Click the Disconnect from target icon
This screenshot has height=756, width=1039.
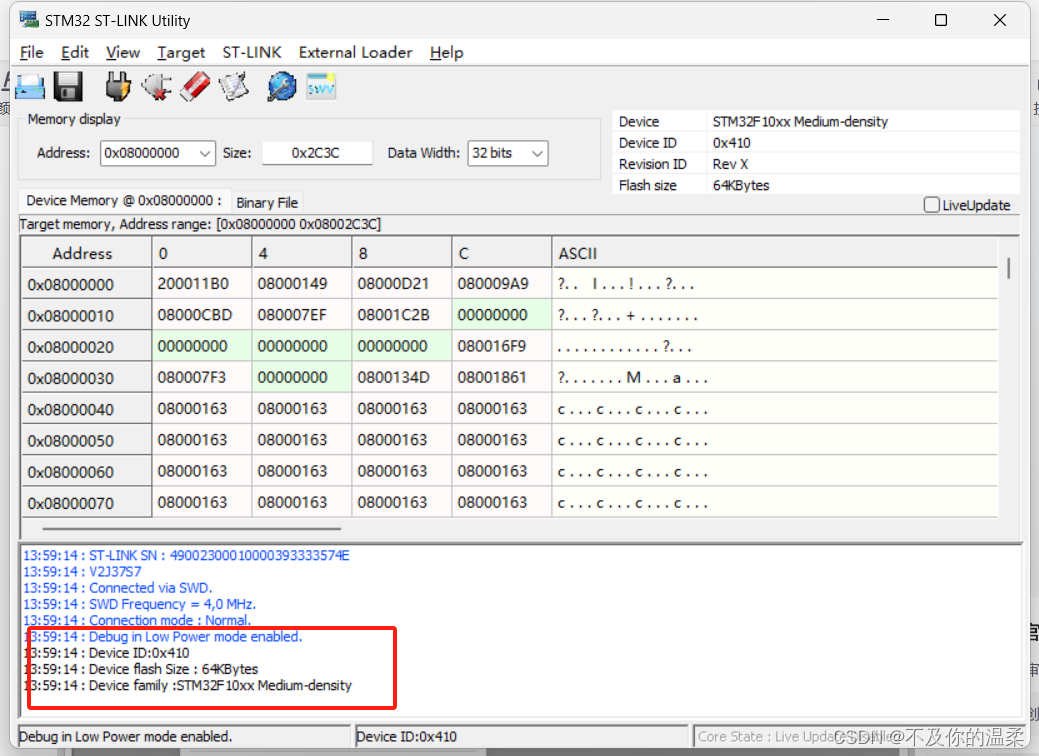pos(156,87)
